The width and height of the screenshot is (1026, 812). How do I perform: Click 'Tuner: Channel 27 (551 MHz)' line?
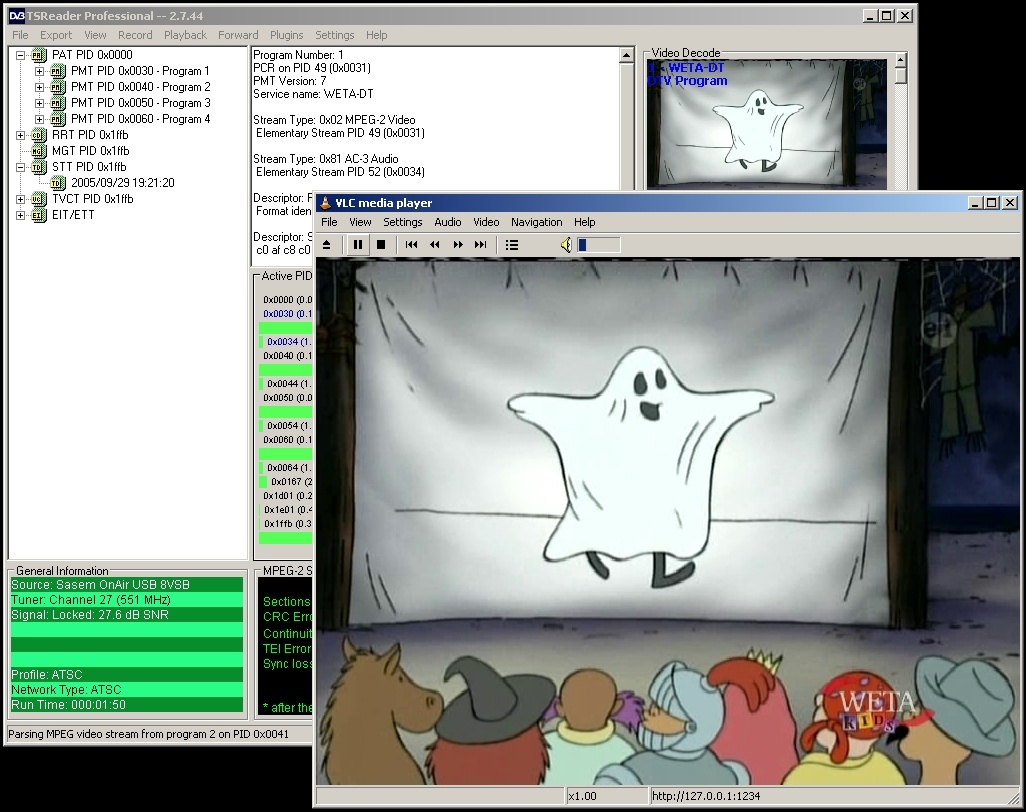coord(127,600)
